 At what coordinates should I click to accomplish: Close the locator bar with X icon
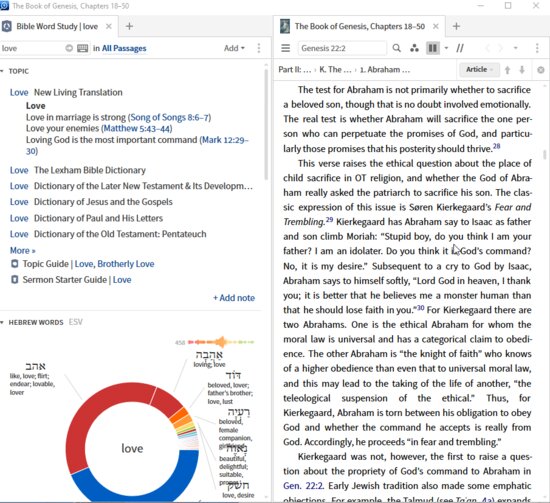(x=541, y=70)
